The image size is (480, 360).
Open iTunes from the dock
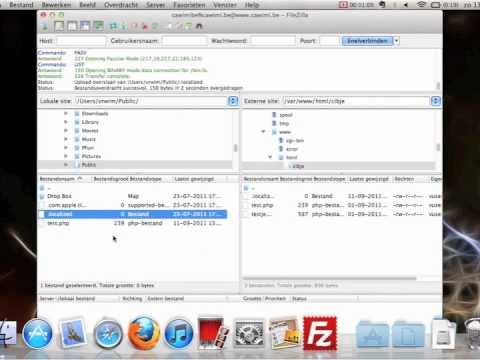pyautogui.click(x=179, y=334)
